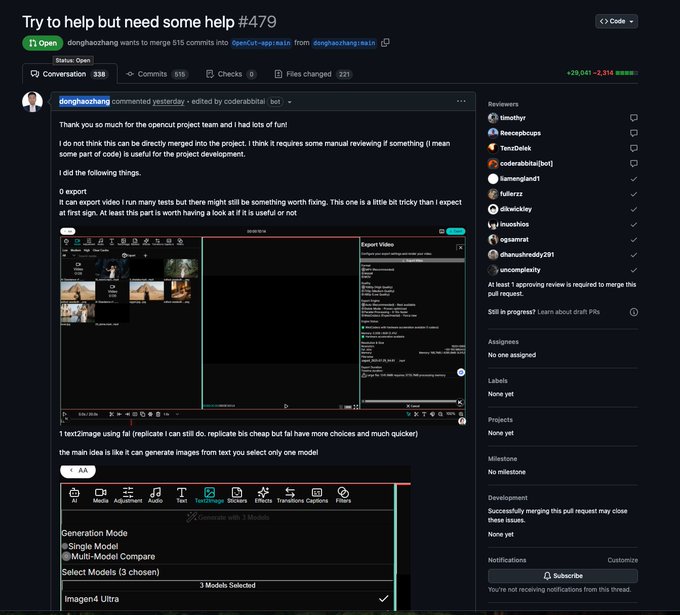Click the forest media thumbnail in export screenshot
Image resolution: width=680 pixels, height=615 pixels.
click(x=181, y=268)
